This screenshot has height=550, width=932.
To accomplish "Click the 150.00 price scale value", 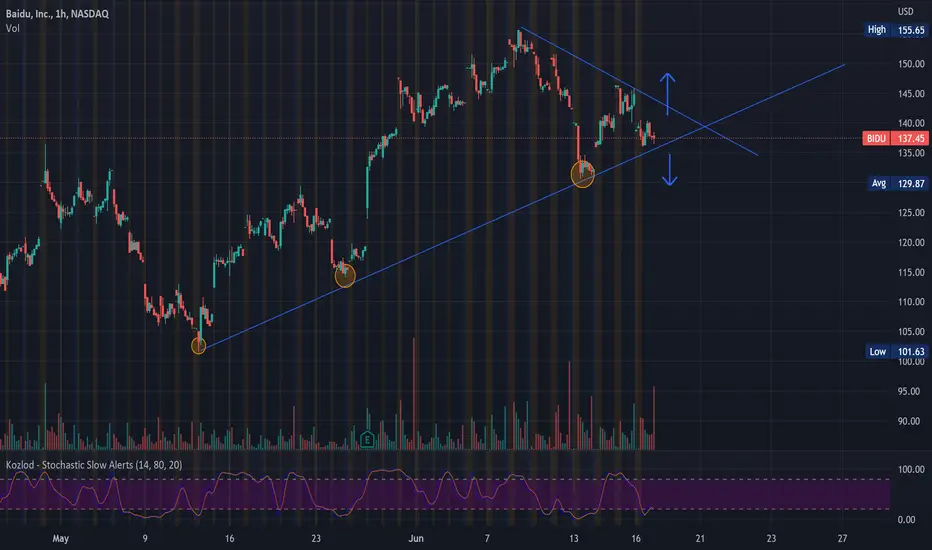I will coord(911,64).
